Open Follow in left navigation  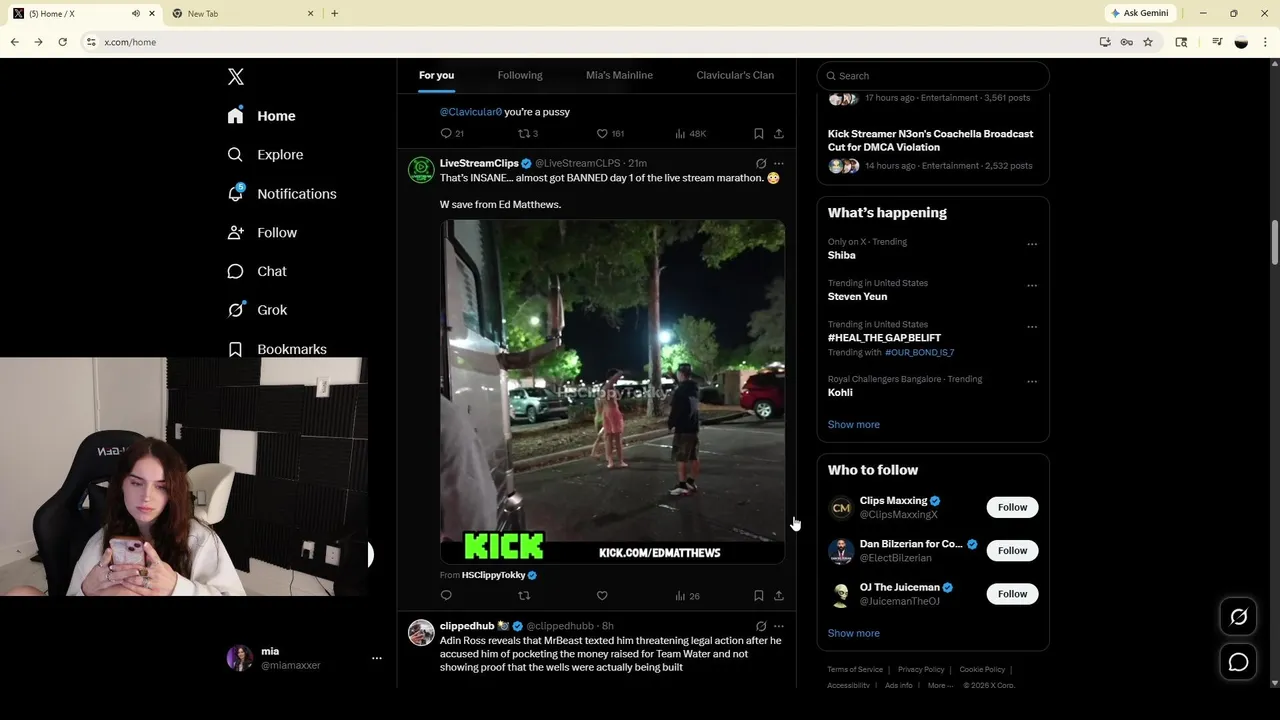point(262,233)
